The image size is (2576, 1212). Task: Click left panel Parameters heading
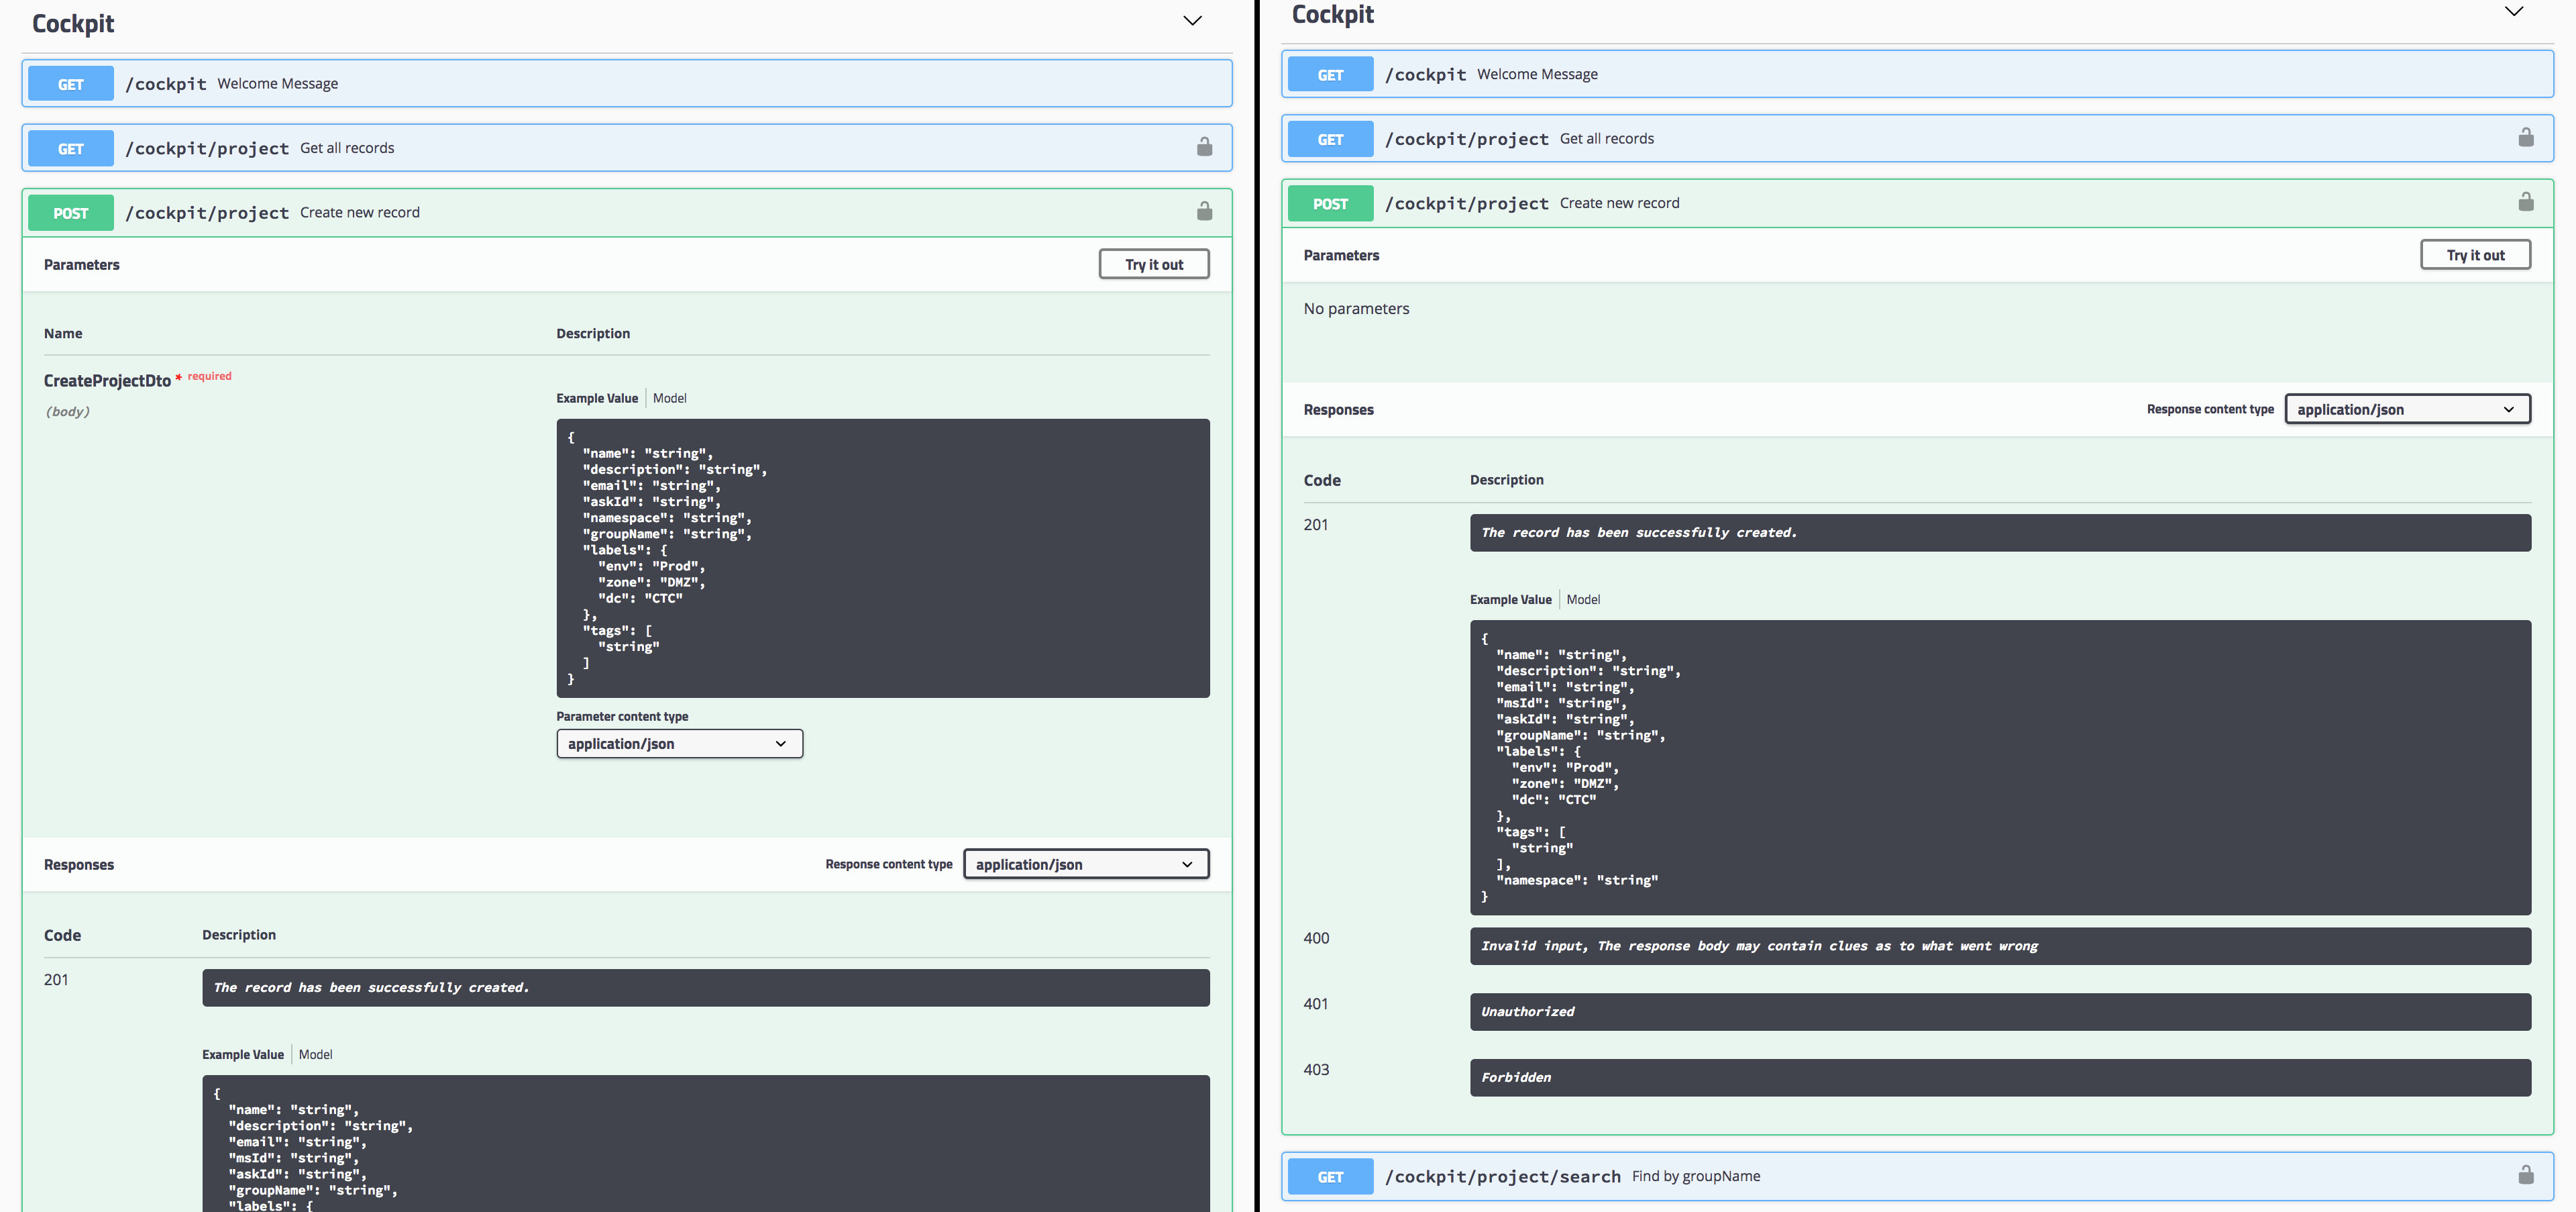(x=81, y=265)
